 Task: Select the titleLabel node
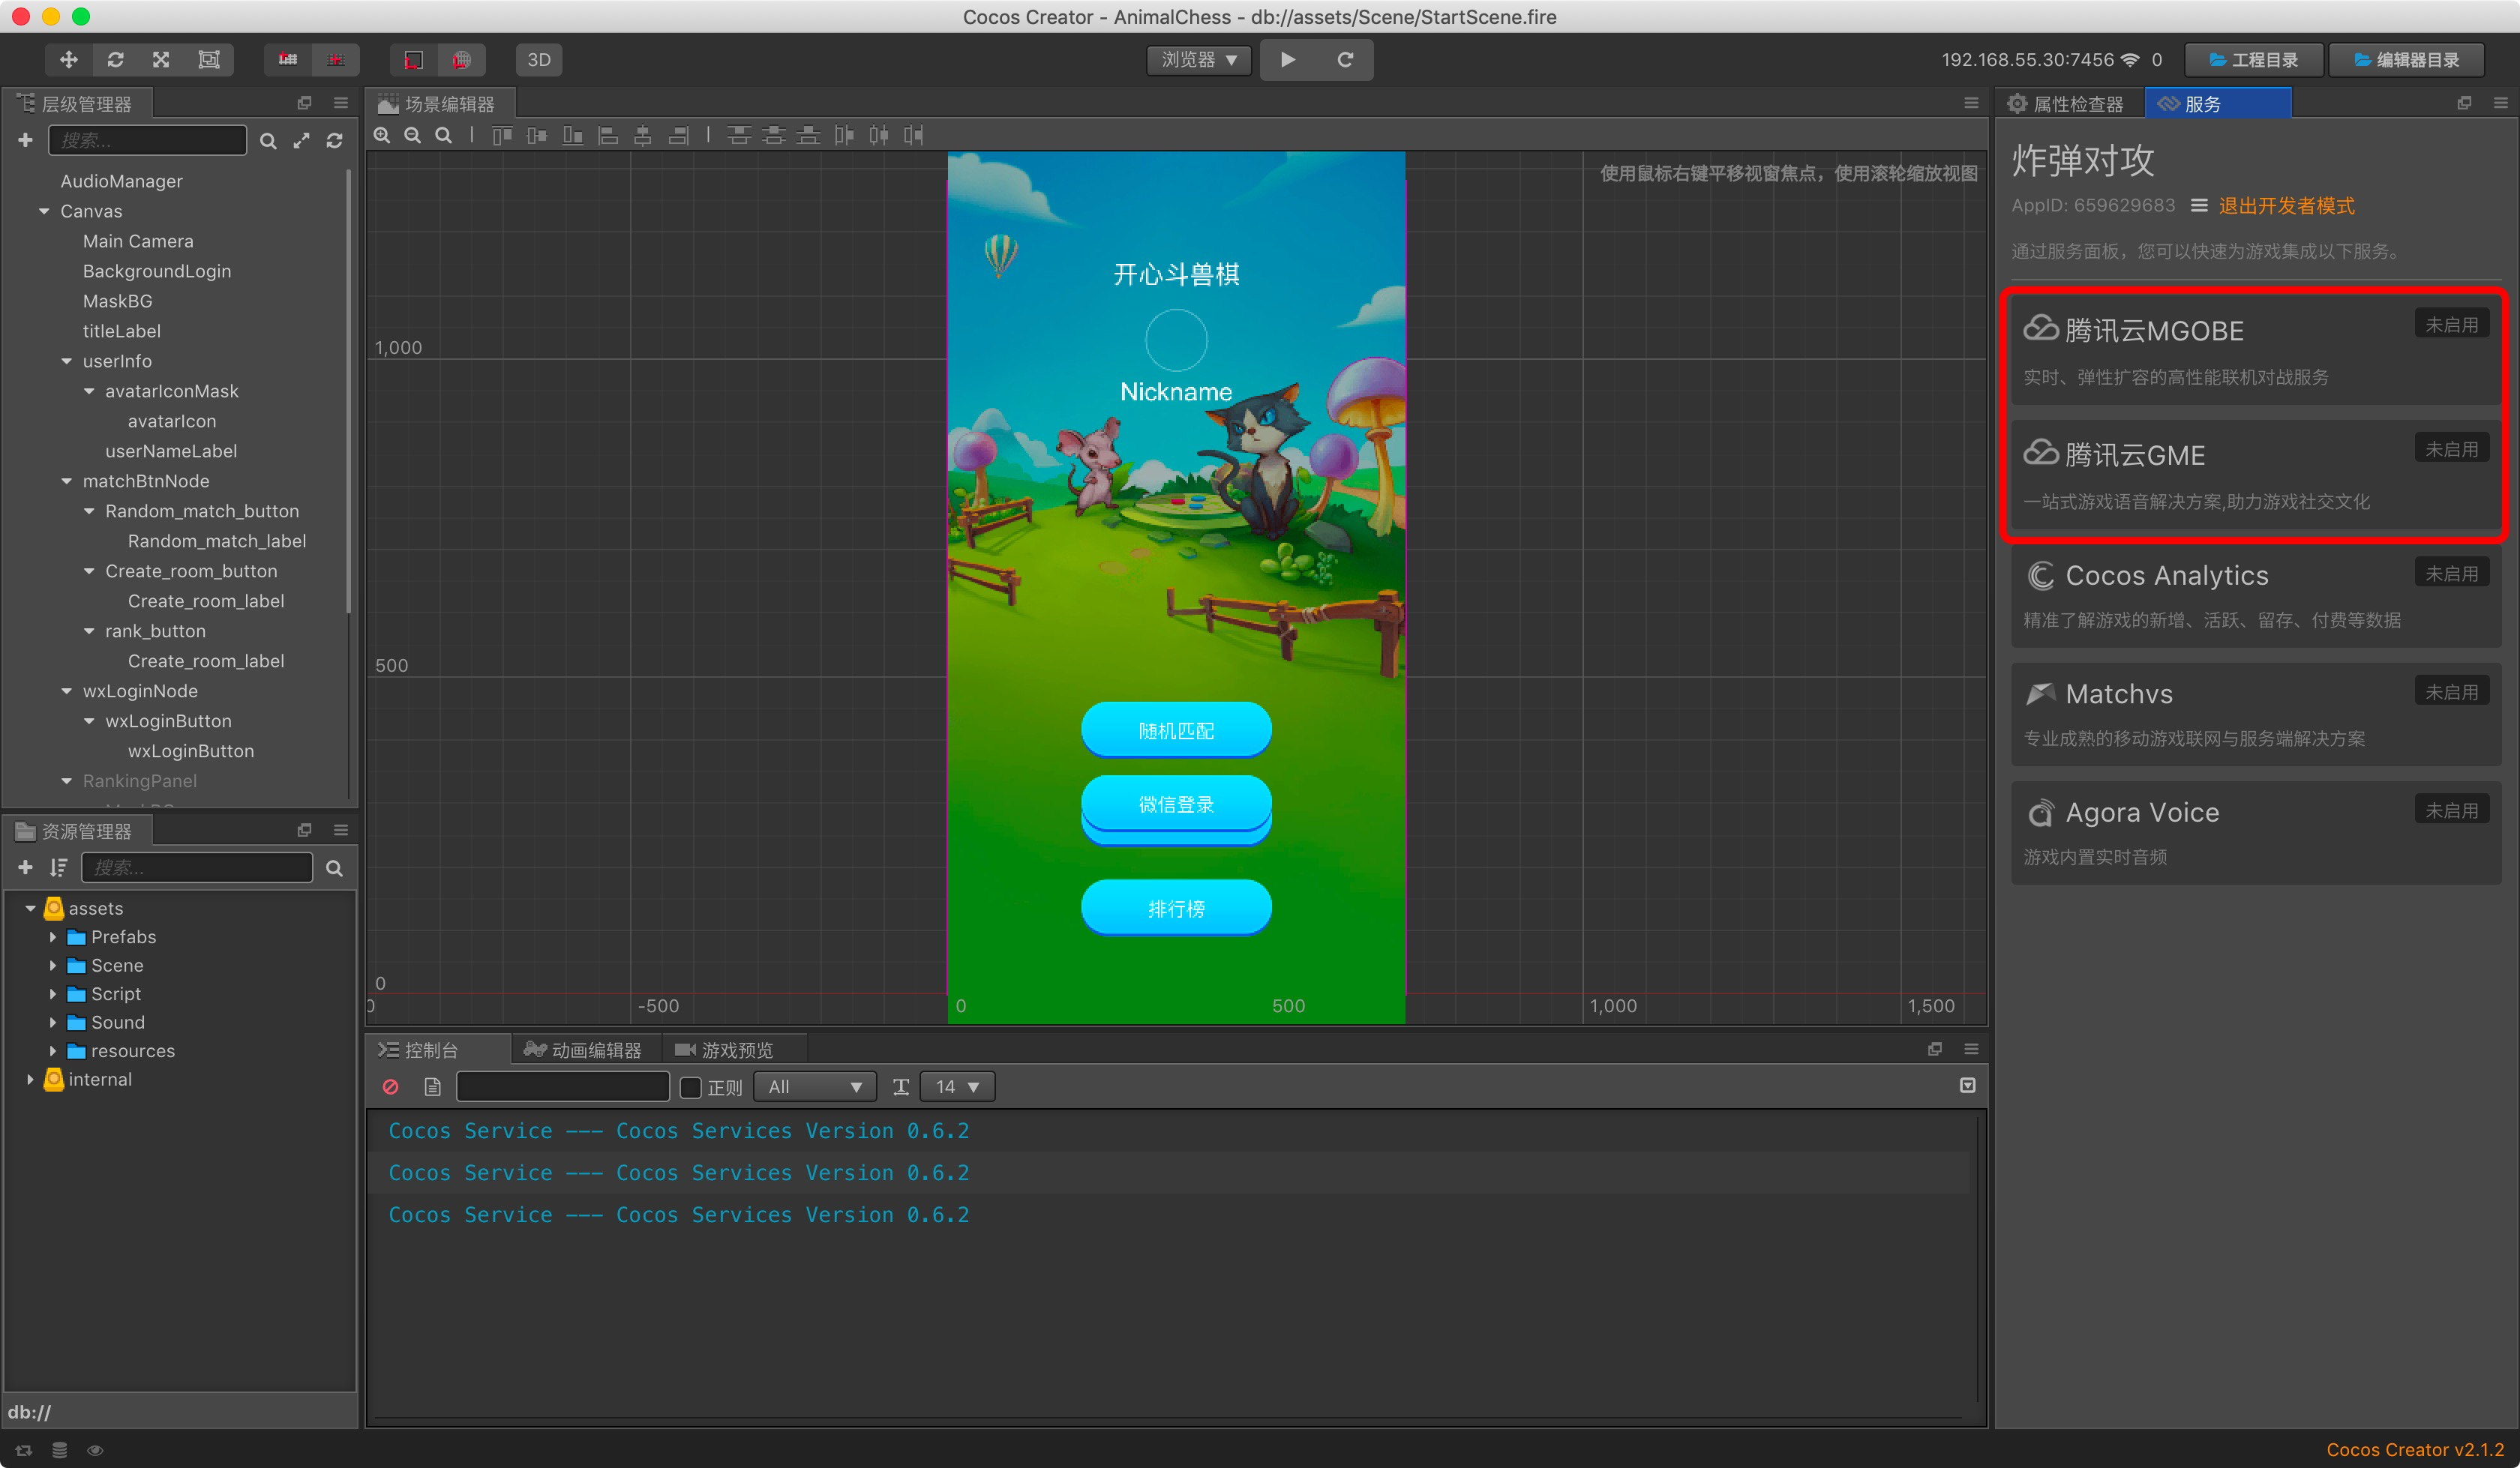coord(122,331)
